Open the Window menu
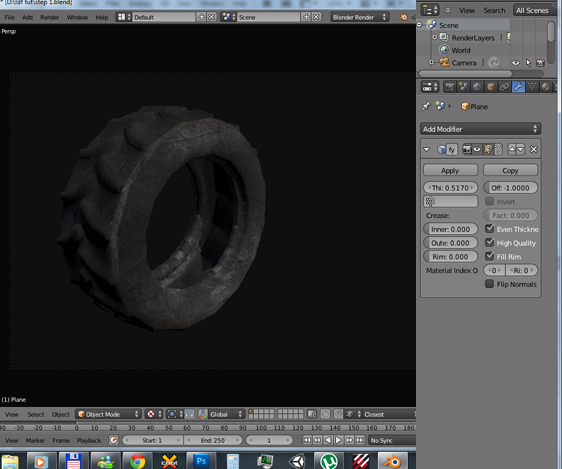The image size is (562, 469). 77,17
